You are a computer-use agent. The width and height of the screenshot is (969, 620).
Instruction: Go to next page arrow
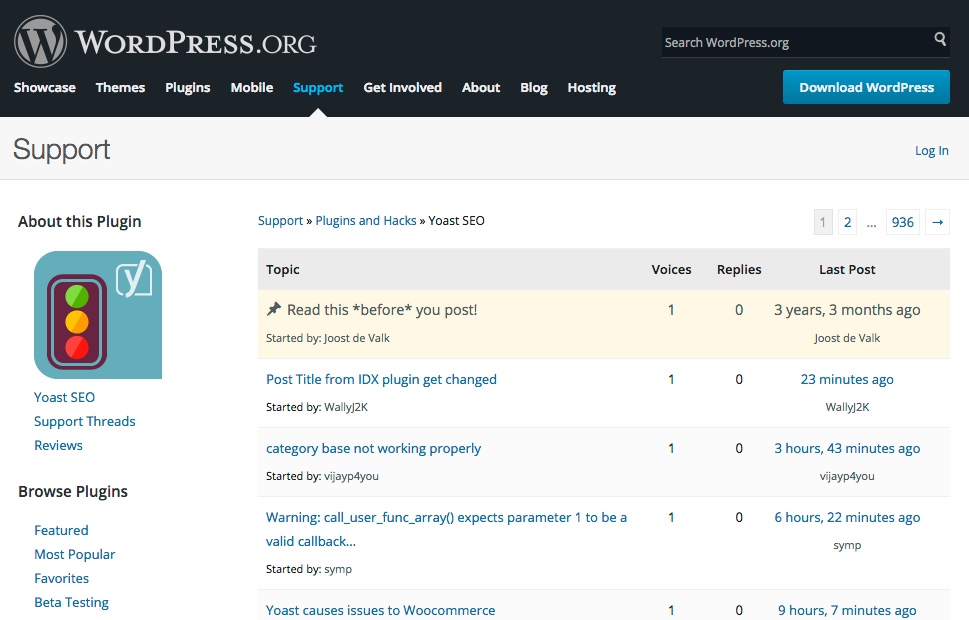point(937,222)
